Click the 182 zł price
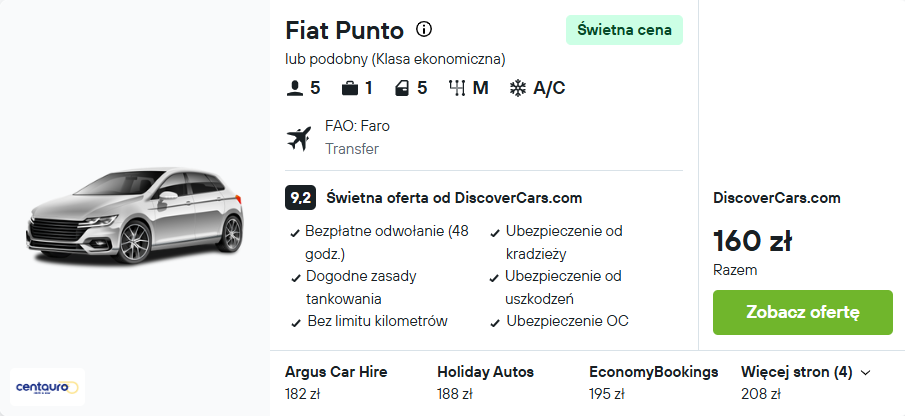 tap(302, 394)
